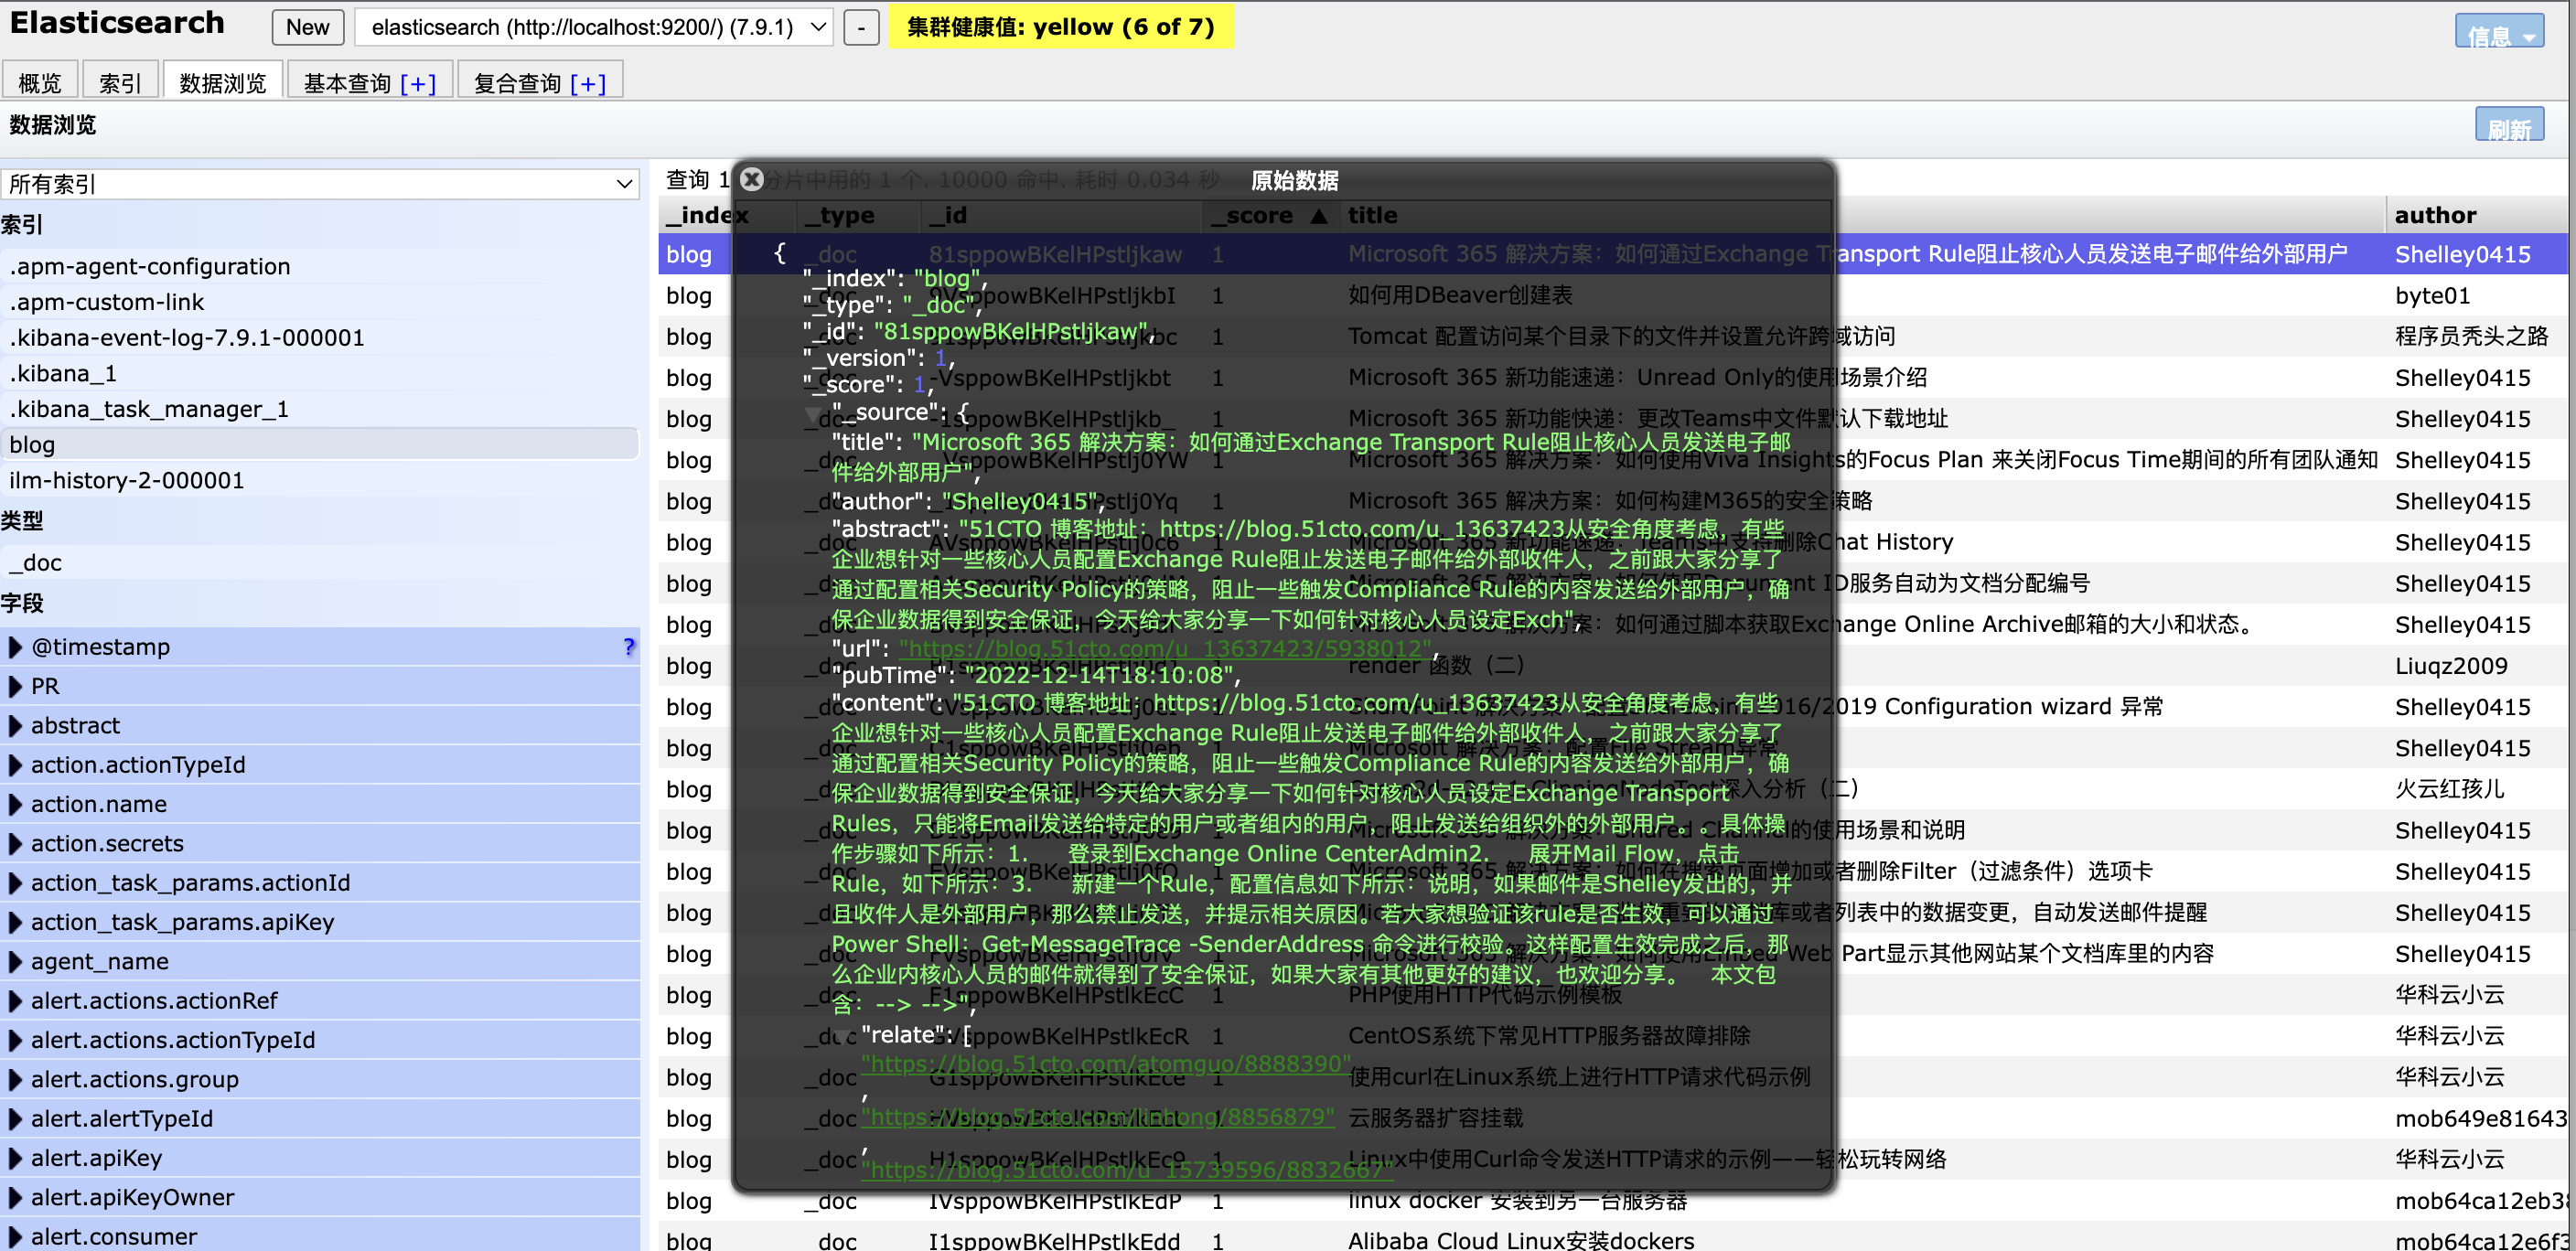The height and width of the screenshot is (1251, 2576).
Task: Open the atomguo/8888390 related link
Action: coord(1106,1064)
